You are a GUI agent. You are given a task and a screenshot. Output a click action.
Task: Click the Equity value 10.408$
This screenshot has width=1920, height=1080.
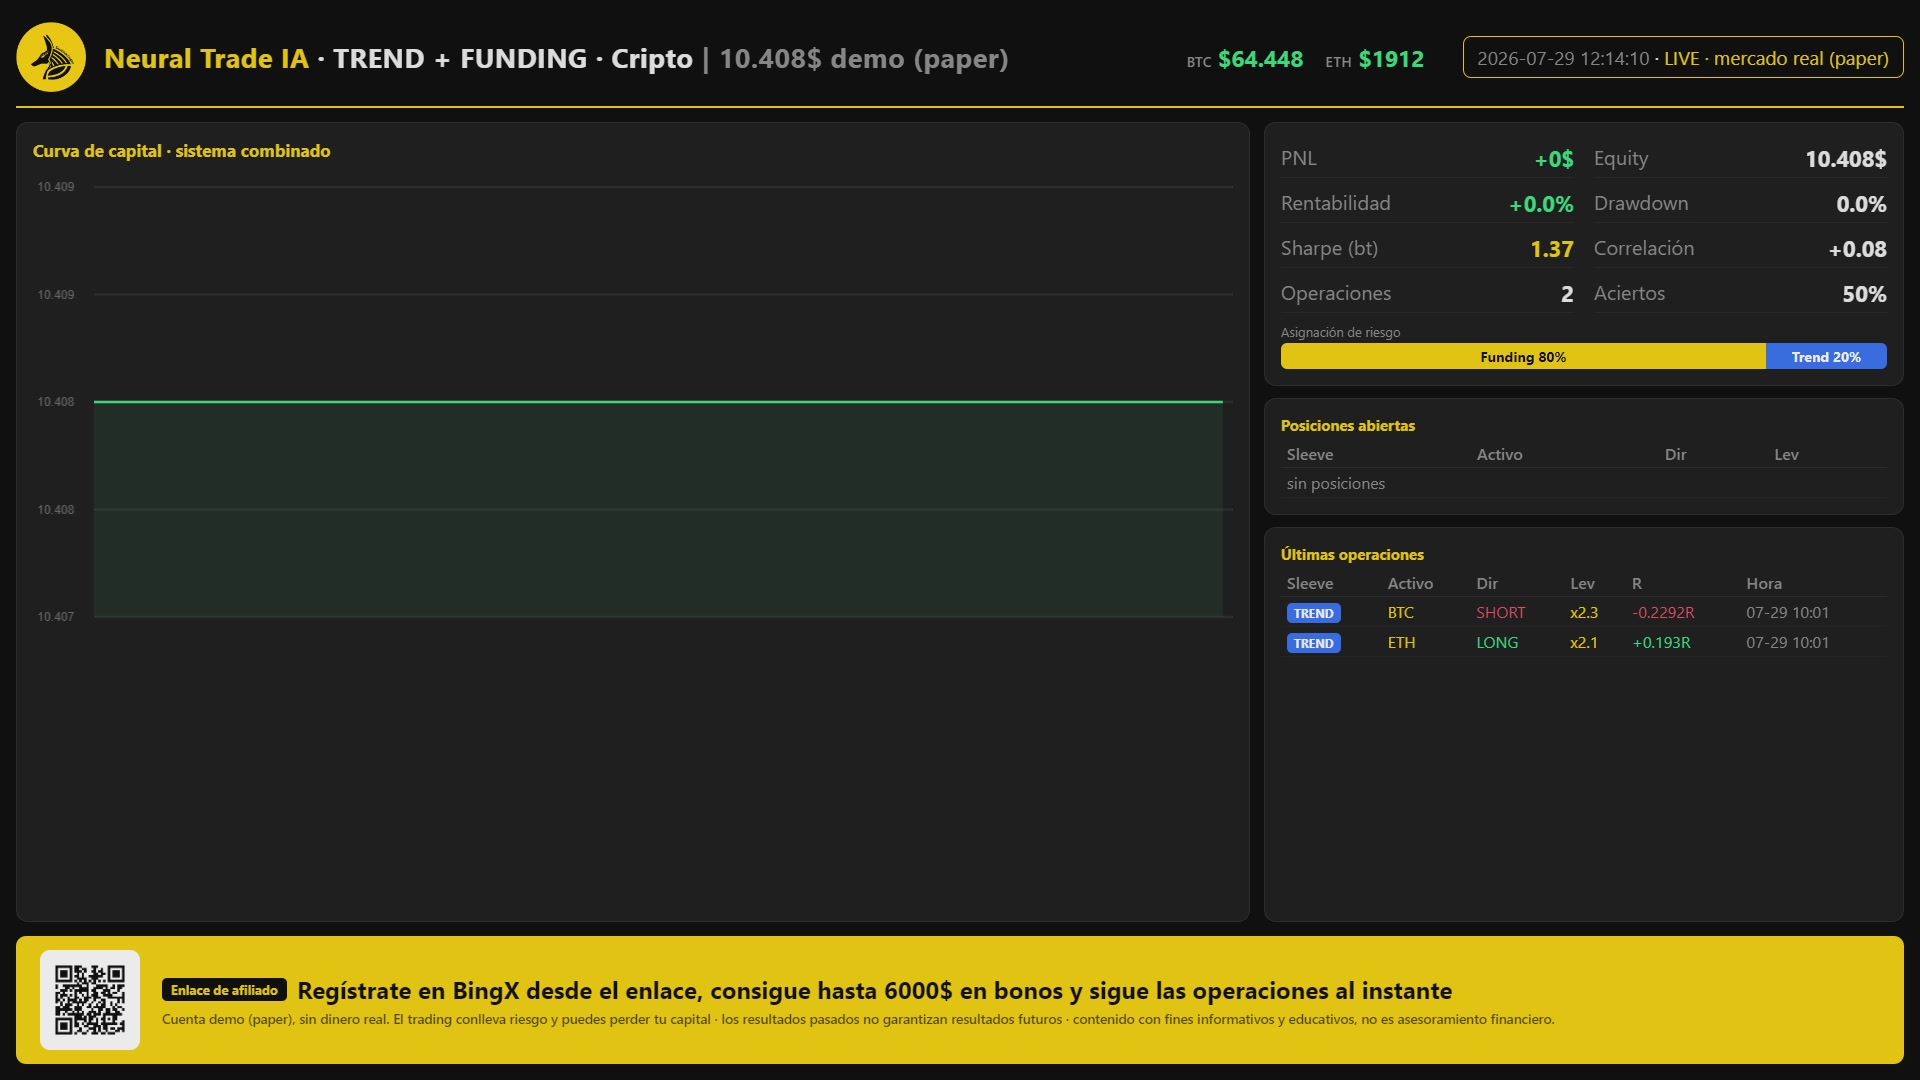click(1845, 159)
